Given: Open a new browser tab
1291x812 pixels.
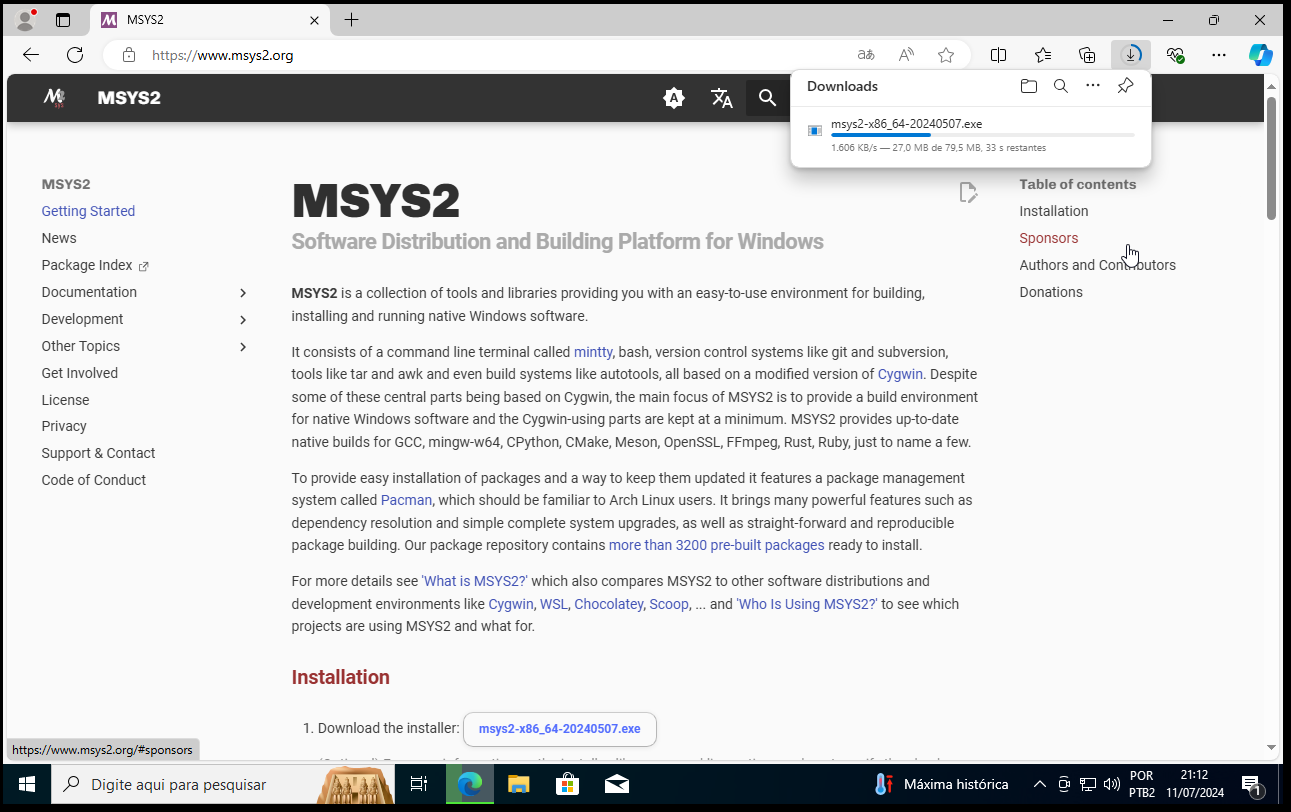Looking at the screenshot, I should pos(351,20).
